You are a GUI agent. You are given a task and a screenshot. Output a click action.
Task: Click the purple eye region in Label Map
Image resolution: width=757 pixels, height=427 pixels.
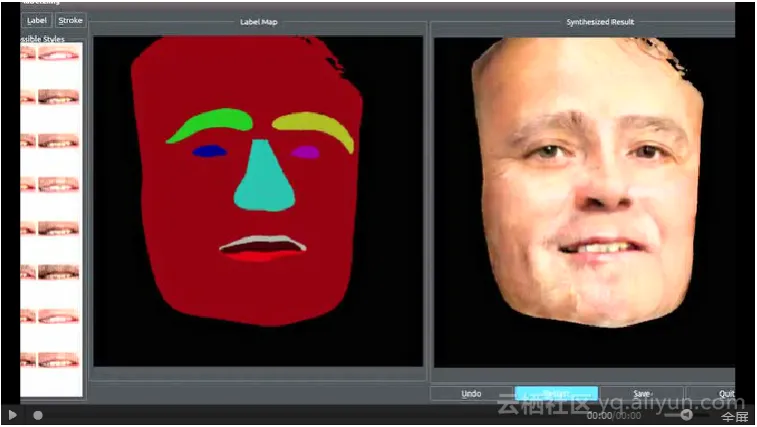(305, 153)
